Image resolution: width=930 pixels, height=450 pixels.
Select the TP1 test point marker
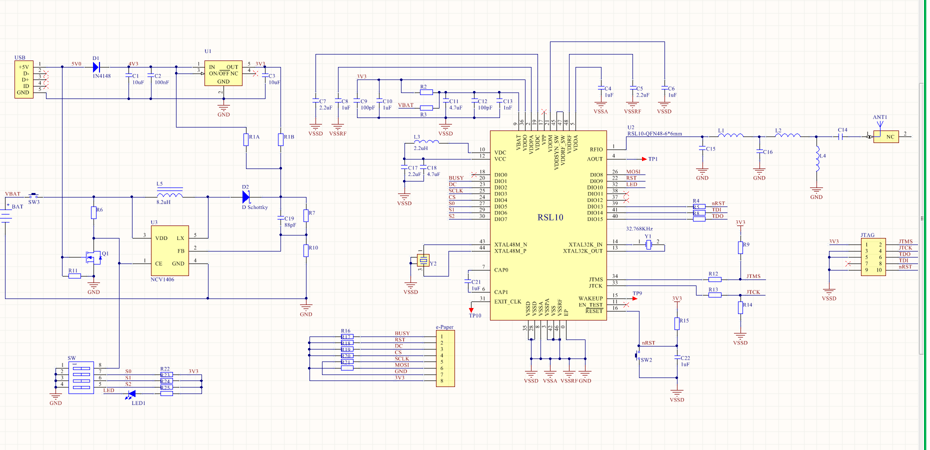pos(646,159)
